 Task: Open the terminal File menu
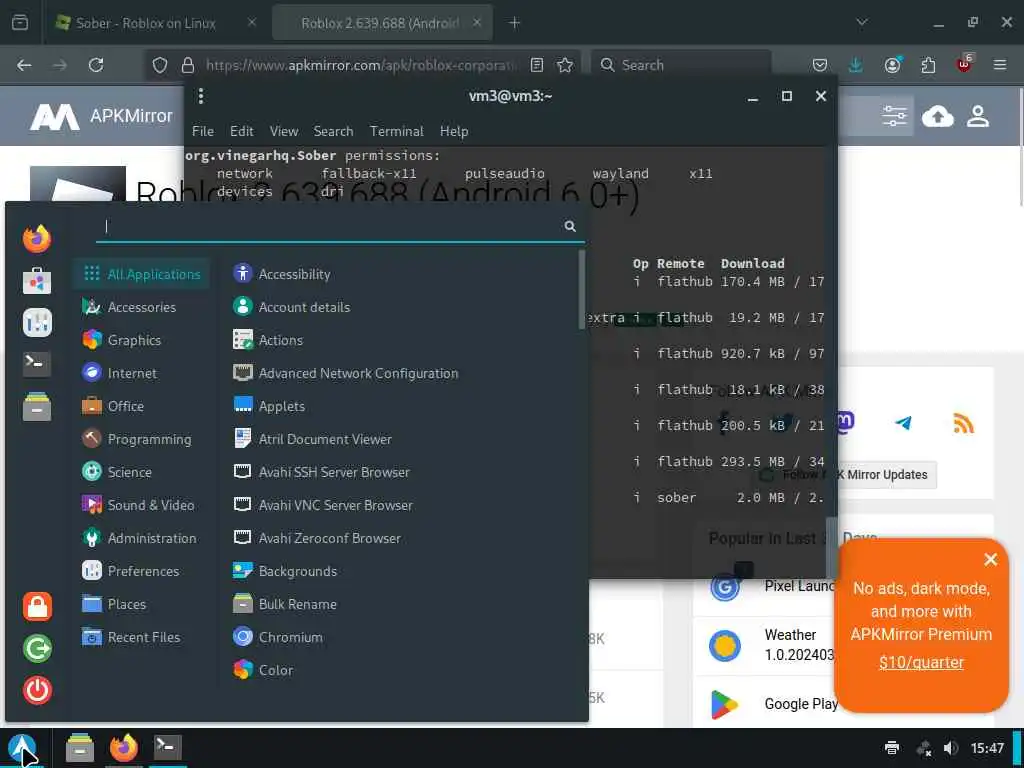click(202, 131)
